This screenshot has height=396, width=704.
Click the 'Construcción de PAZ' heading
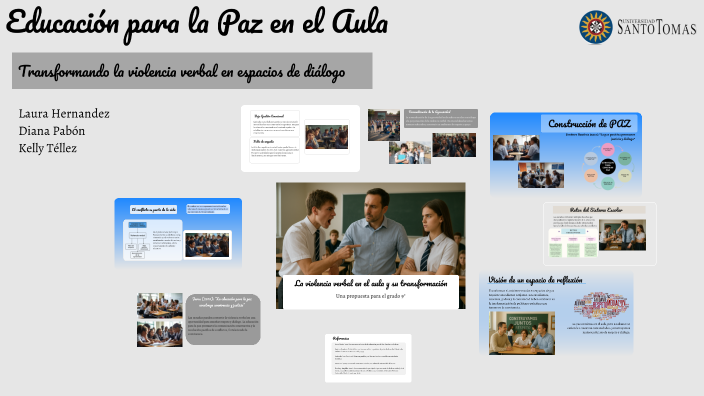(590, 123)
